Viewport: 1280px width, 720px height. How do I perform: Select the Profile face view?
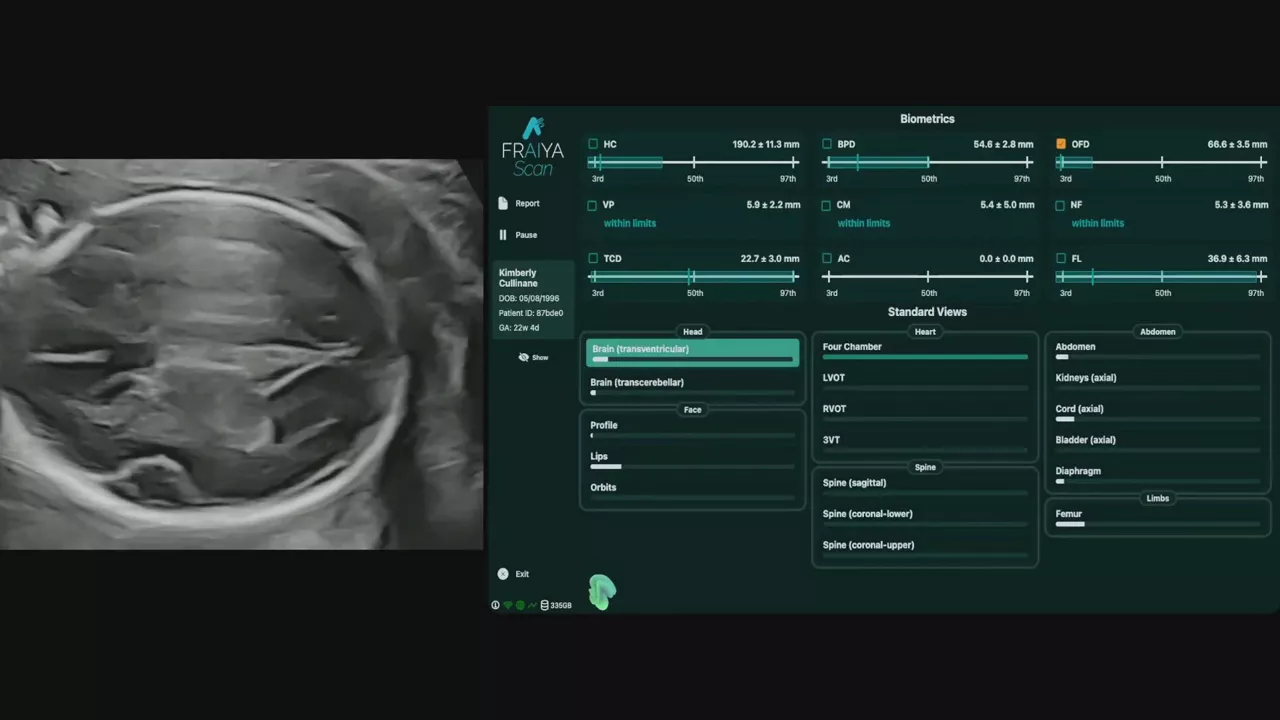692,429
